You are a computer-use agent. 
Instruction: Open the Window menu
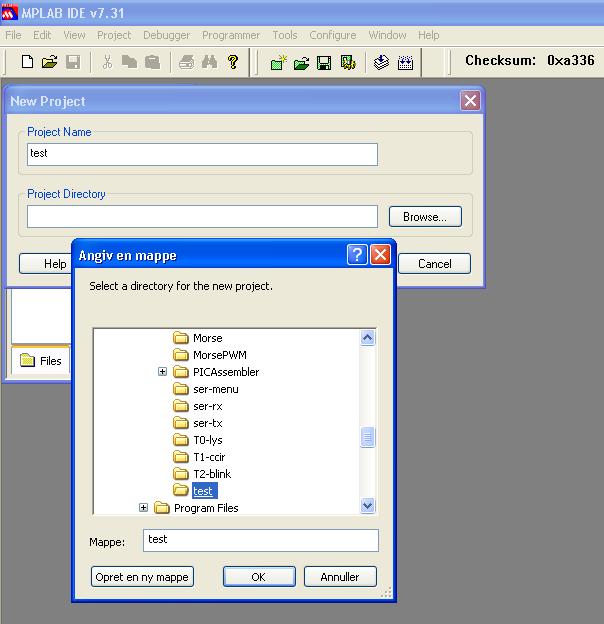[387, 35]
